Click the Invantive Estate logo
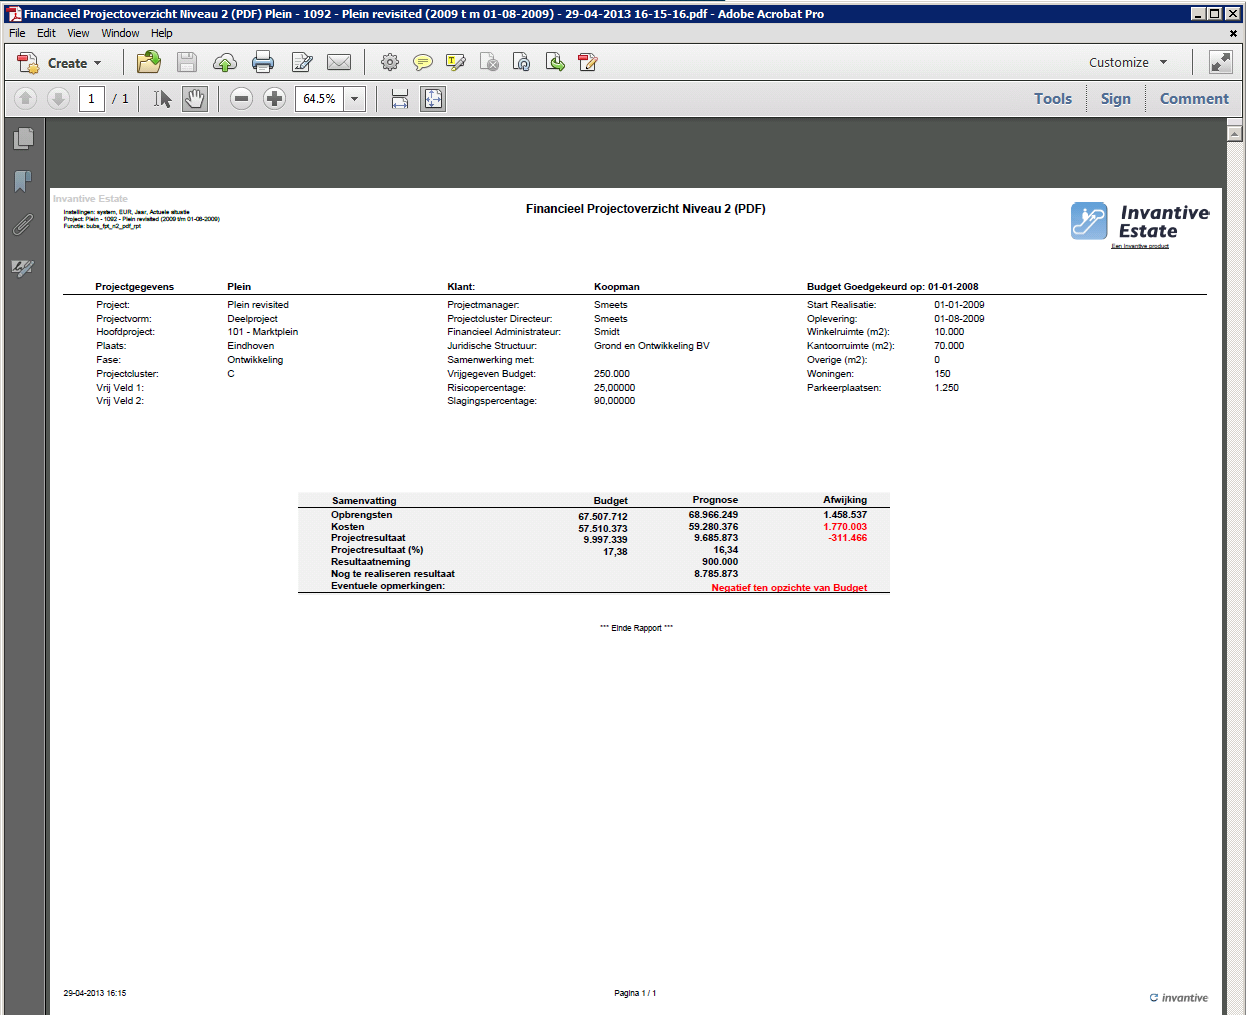 [1140, 221]
